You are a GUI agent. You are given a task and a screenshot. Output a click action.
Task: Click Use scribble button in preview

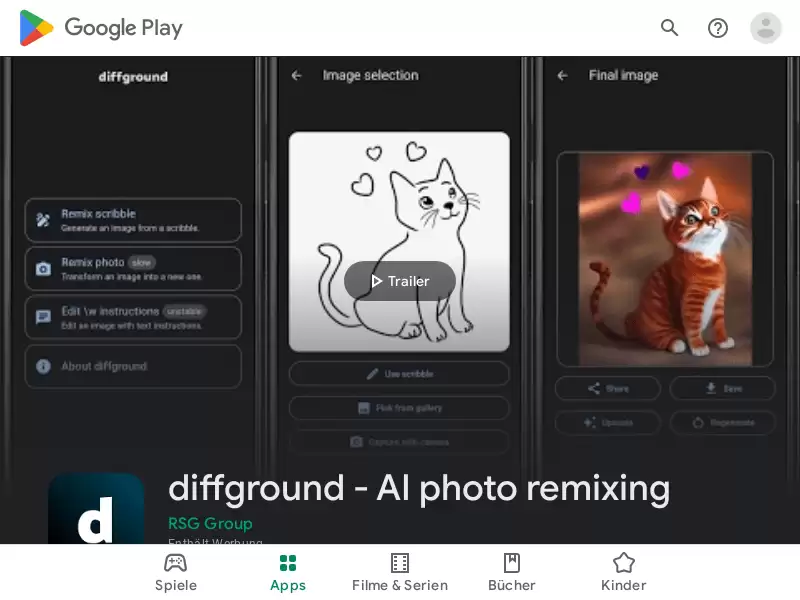[x=399, y=373]
